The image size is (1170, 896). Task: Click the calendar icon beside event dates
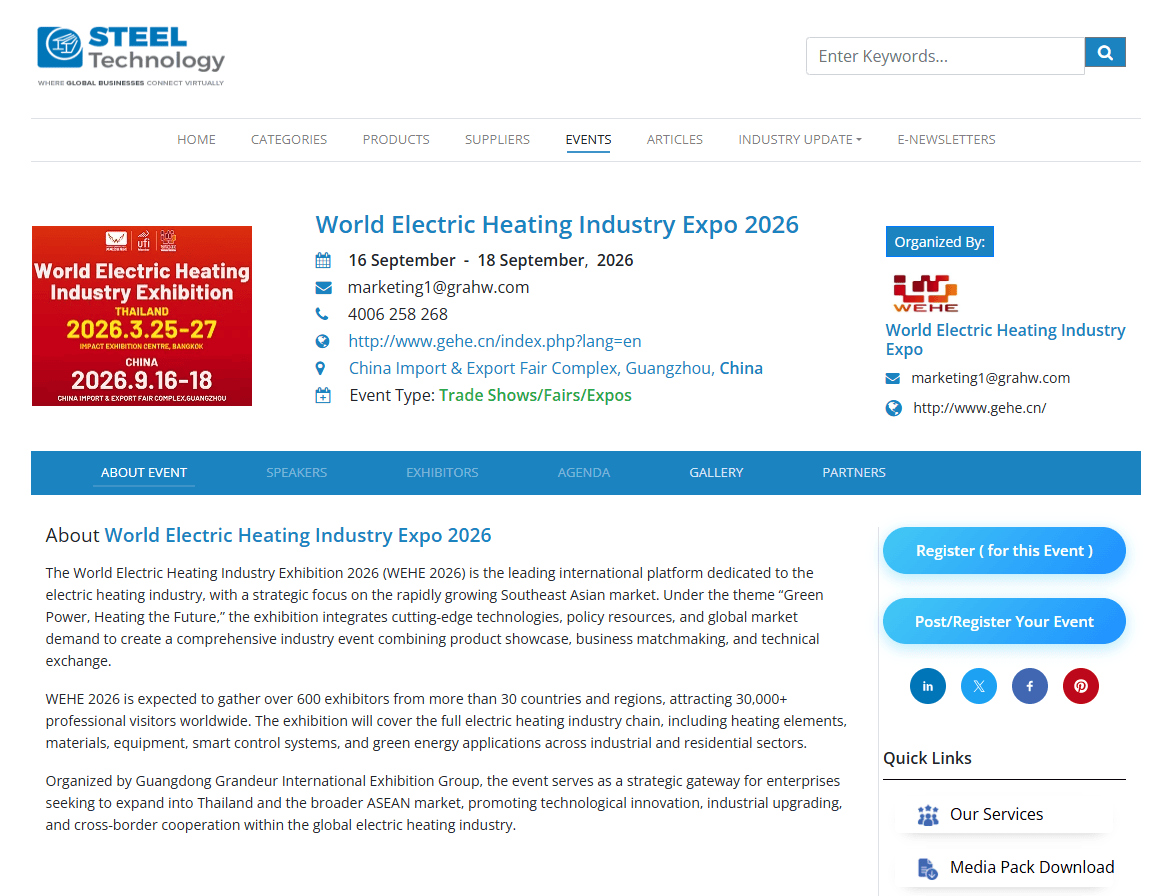323,260
